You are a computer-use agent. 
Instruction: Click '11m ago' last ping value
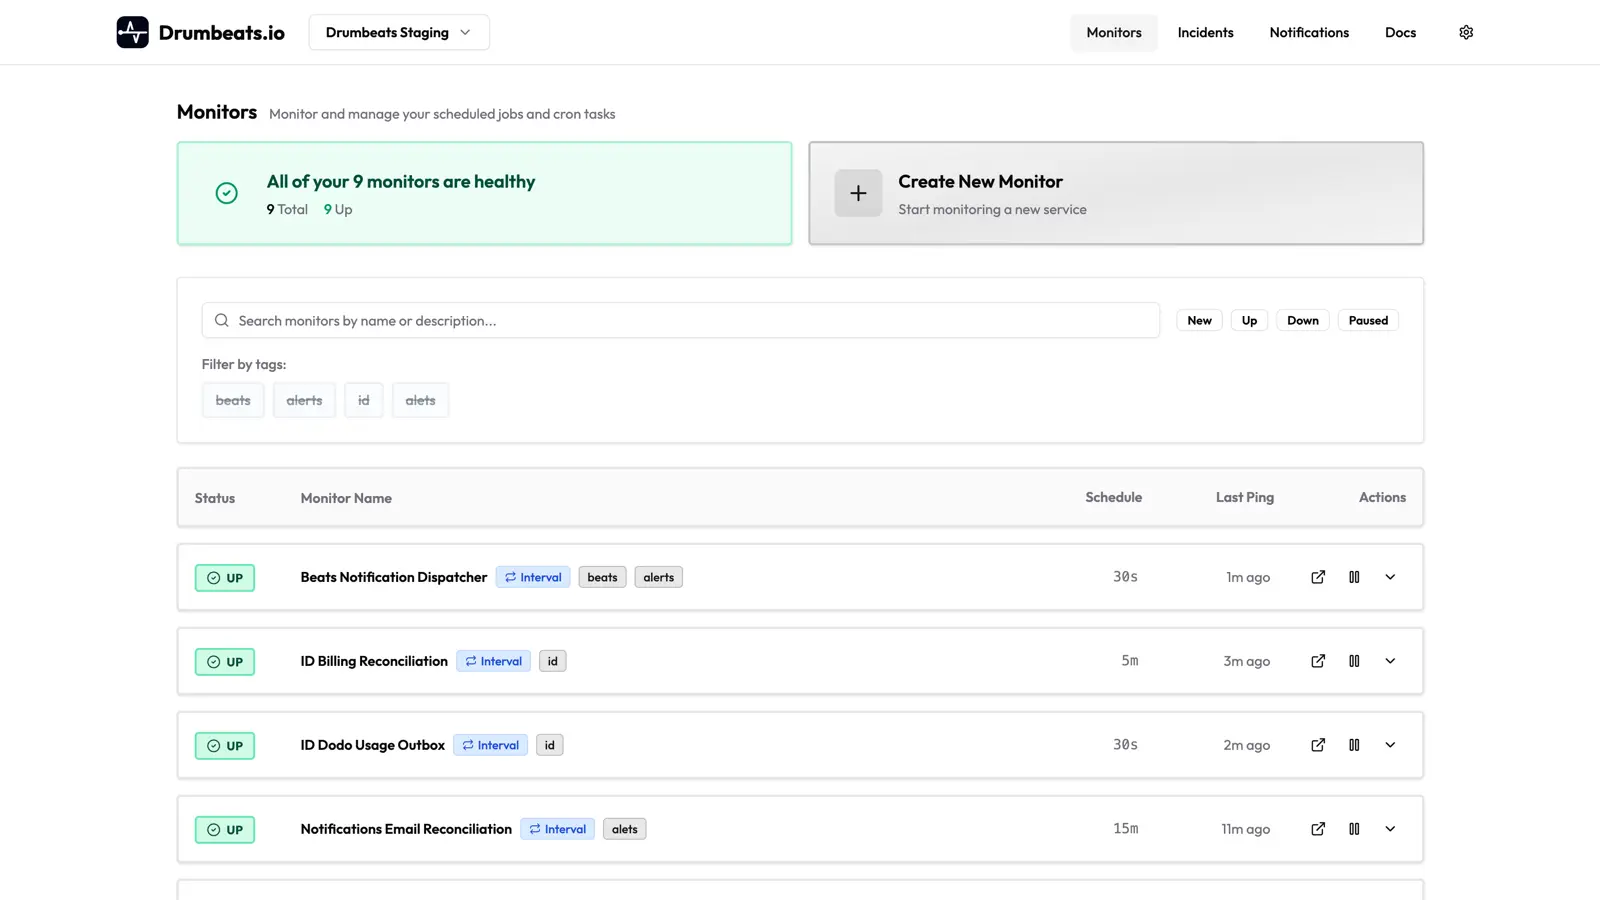[1245, 829]
